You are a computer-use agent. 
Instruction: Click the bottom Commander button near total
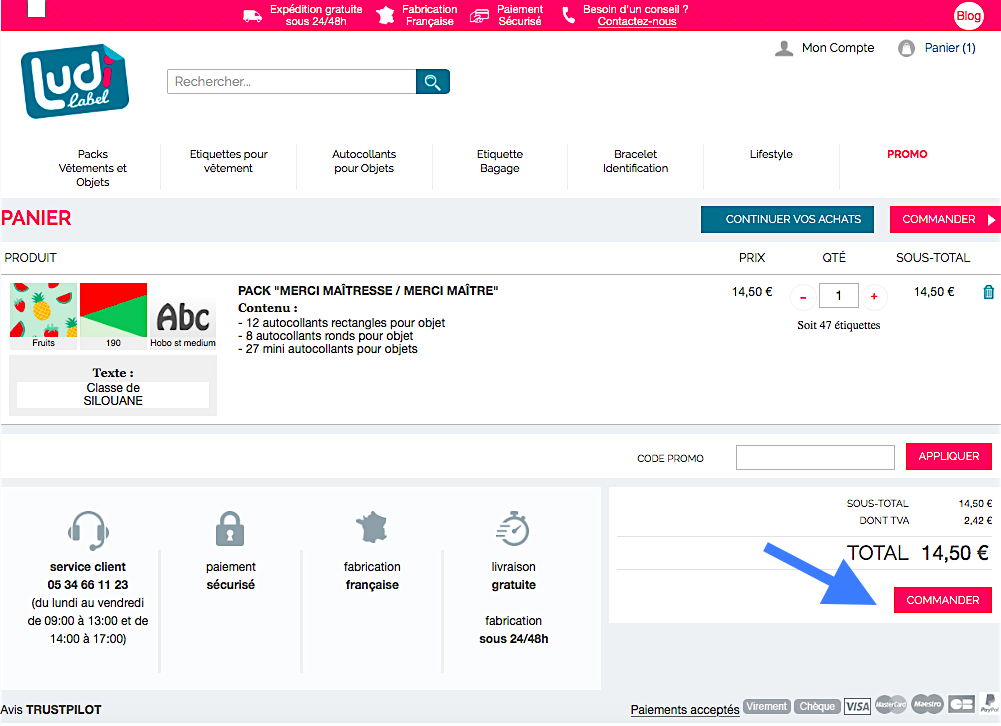tap(942, 600)
